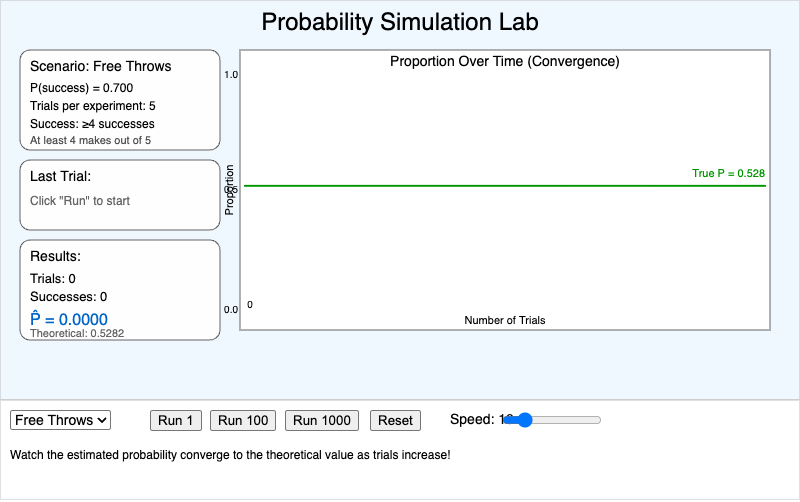Viewport: 800px width, 502px height.
Task: Click the 1.0 y-axis tick label
Action: [x=231, y=74]
